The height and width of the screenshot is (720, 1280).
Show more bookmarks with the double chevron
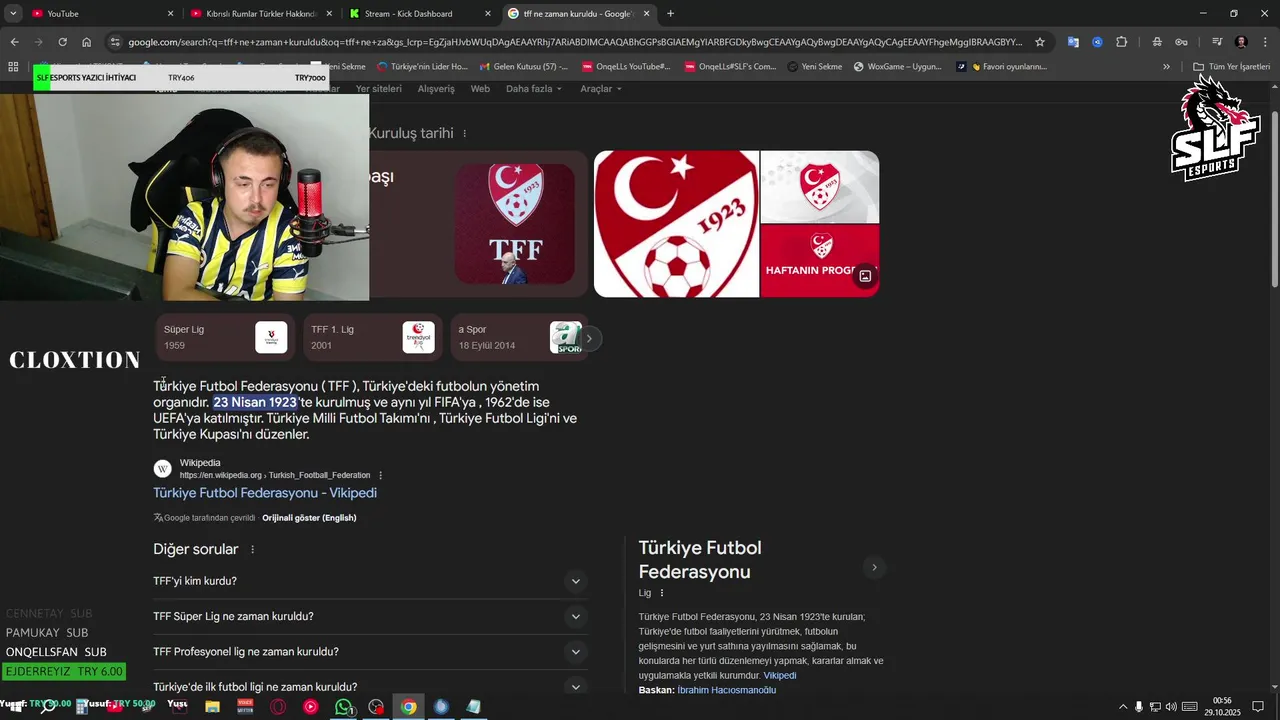coord(1166,66)
